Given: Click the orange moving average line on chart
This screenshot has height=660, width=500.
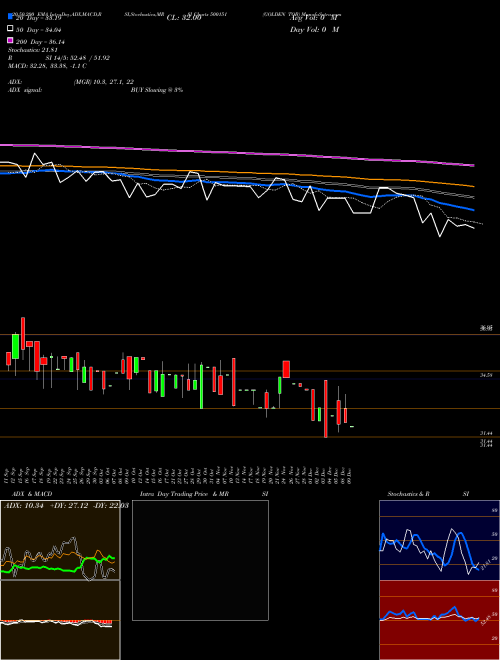Looking at the screenshot, I should coord(237,173).
